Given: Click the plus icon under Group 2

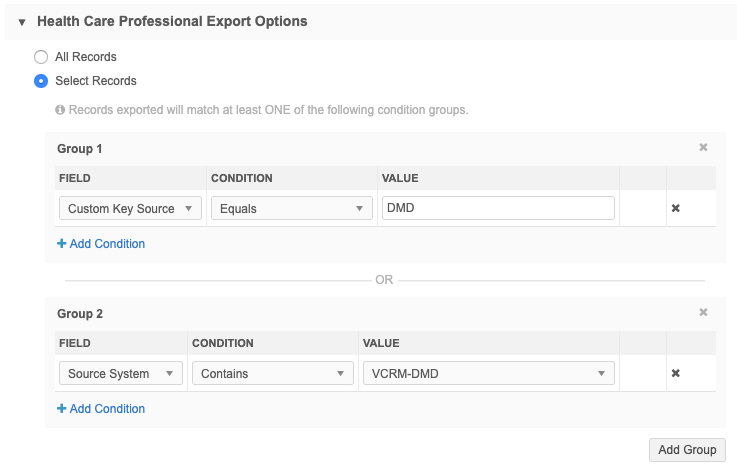Looking at the screenshot, I should point(62,409).
